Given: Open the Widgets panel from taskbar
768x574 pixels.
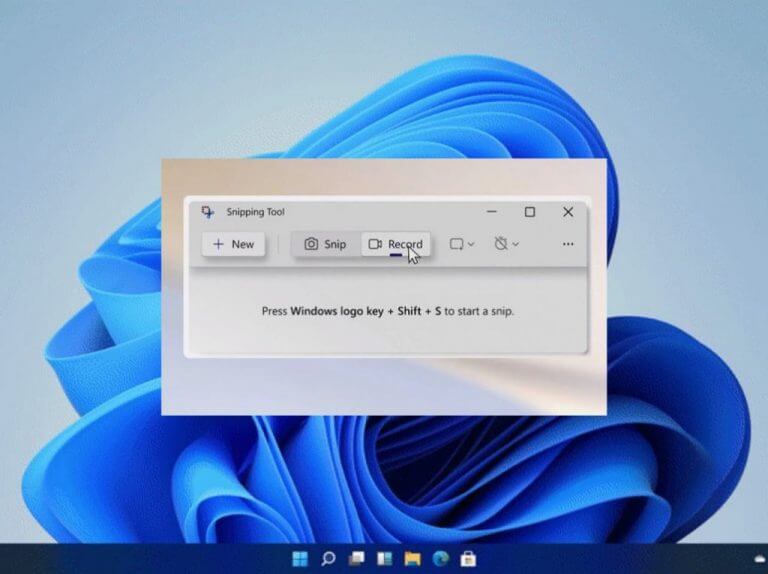Looking at the screenshot, I should [x=384, y=558].
